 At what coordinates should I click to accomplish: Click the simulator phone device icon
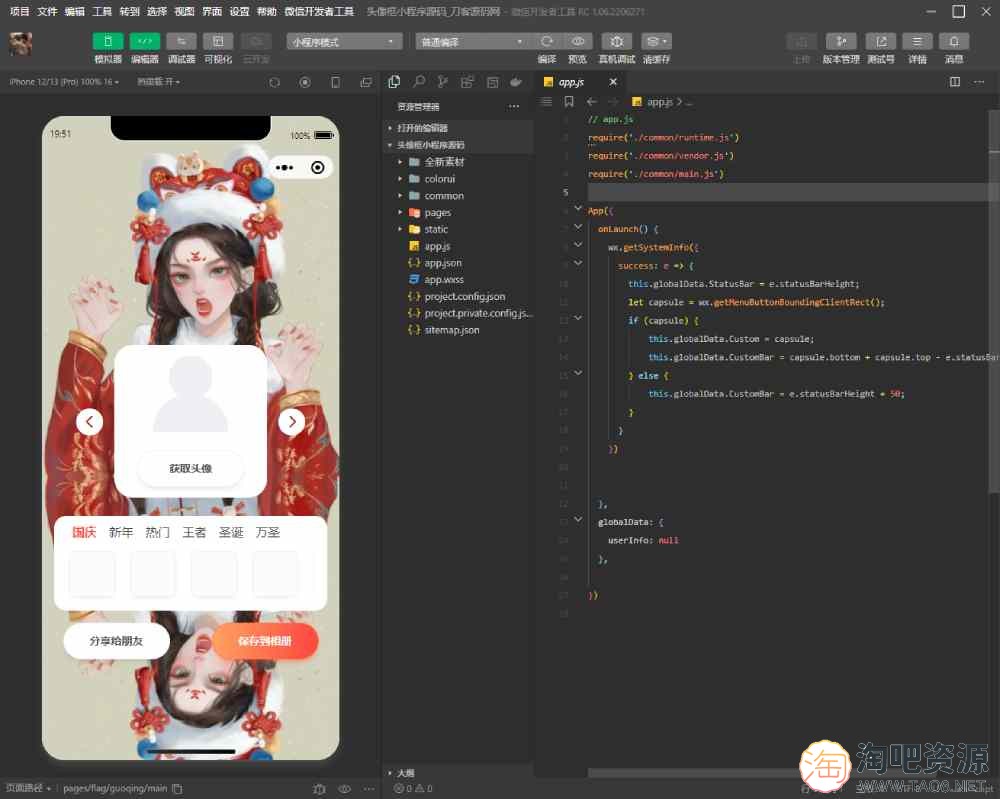pyautogui.click(x=335, y=82)
